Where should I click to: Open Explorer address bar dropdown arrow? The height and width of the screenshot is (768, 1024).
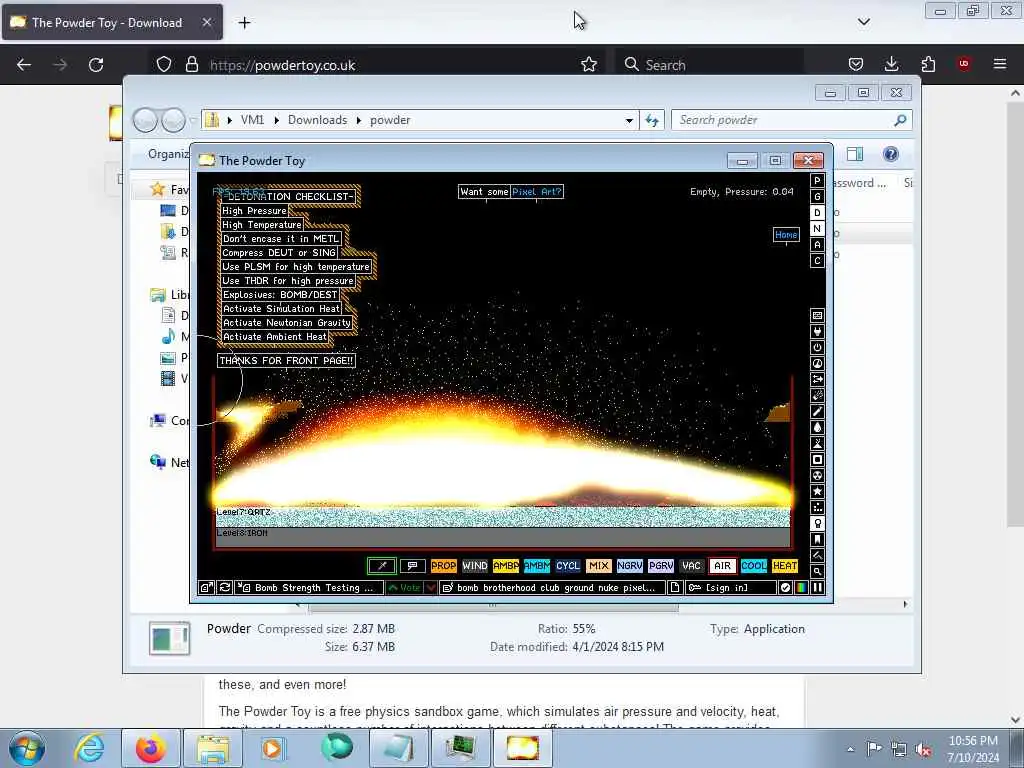(629, 120)
